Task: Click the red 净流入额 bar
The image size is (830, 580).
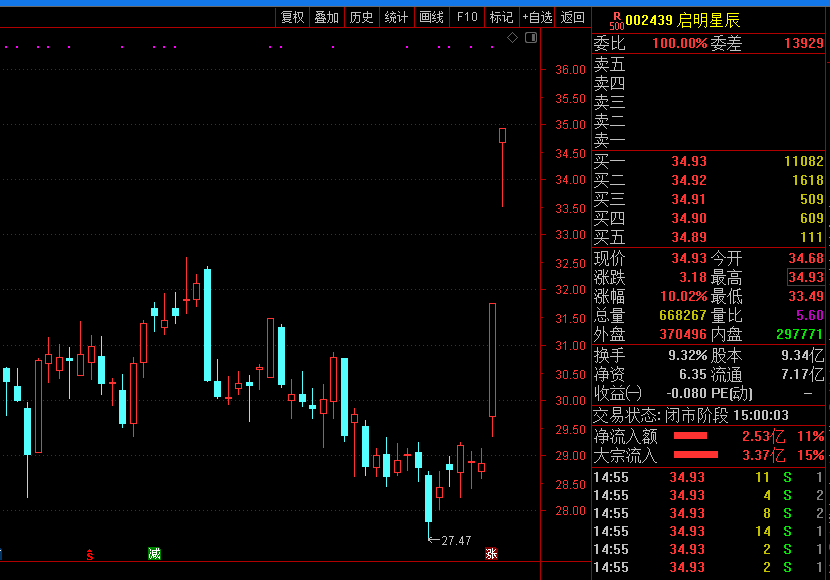Action: [690, 436]
